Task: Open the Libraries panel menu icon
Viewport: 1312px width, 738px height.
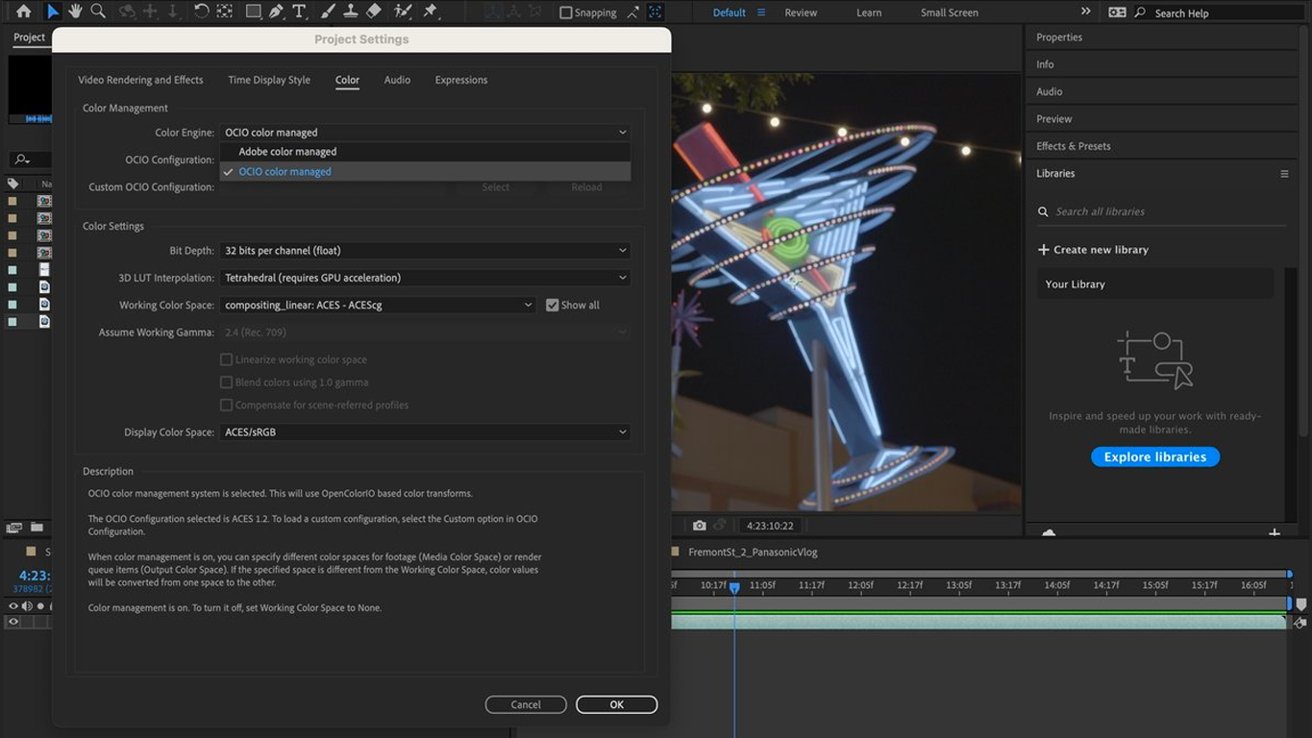Action: (1285, 174)
